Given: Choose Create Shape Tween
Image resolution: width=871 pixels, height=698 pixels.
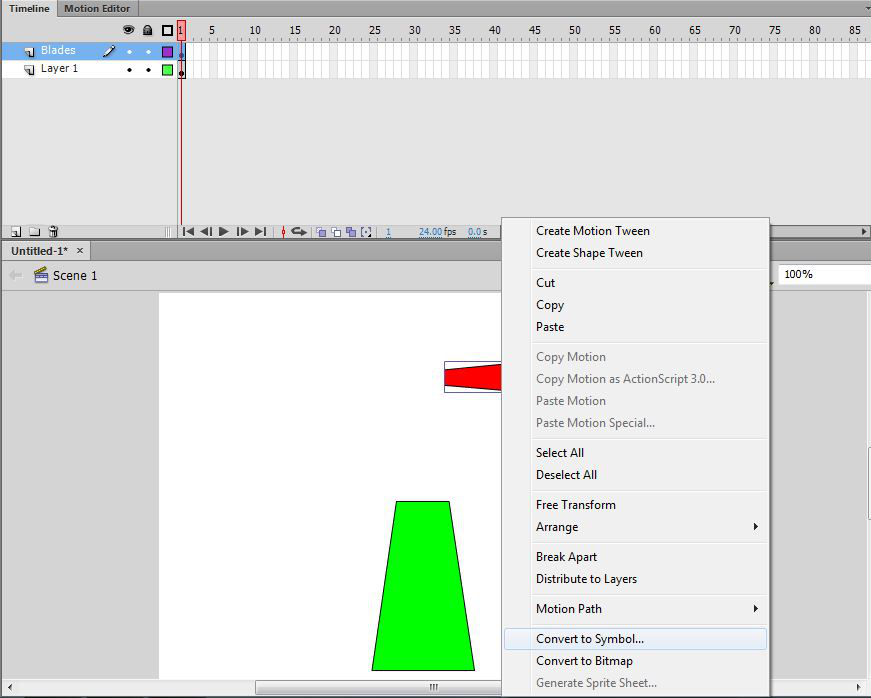Looking at the screenshot, I should click(x=589, y=253).
